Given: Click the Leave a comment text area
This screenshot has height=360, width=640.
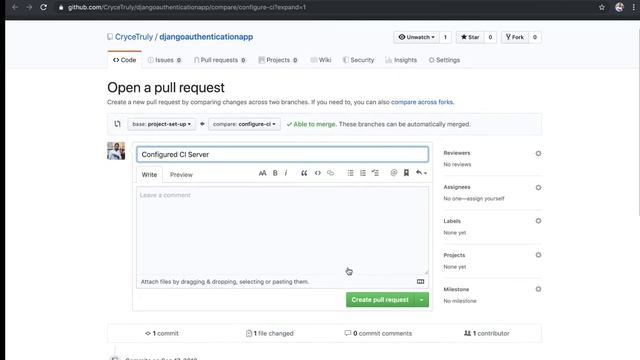Looking at the screenshot, I should pyautogui.click(x=282, y=231).
